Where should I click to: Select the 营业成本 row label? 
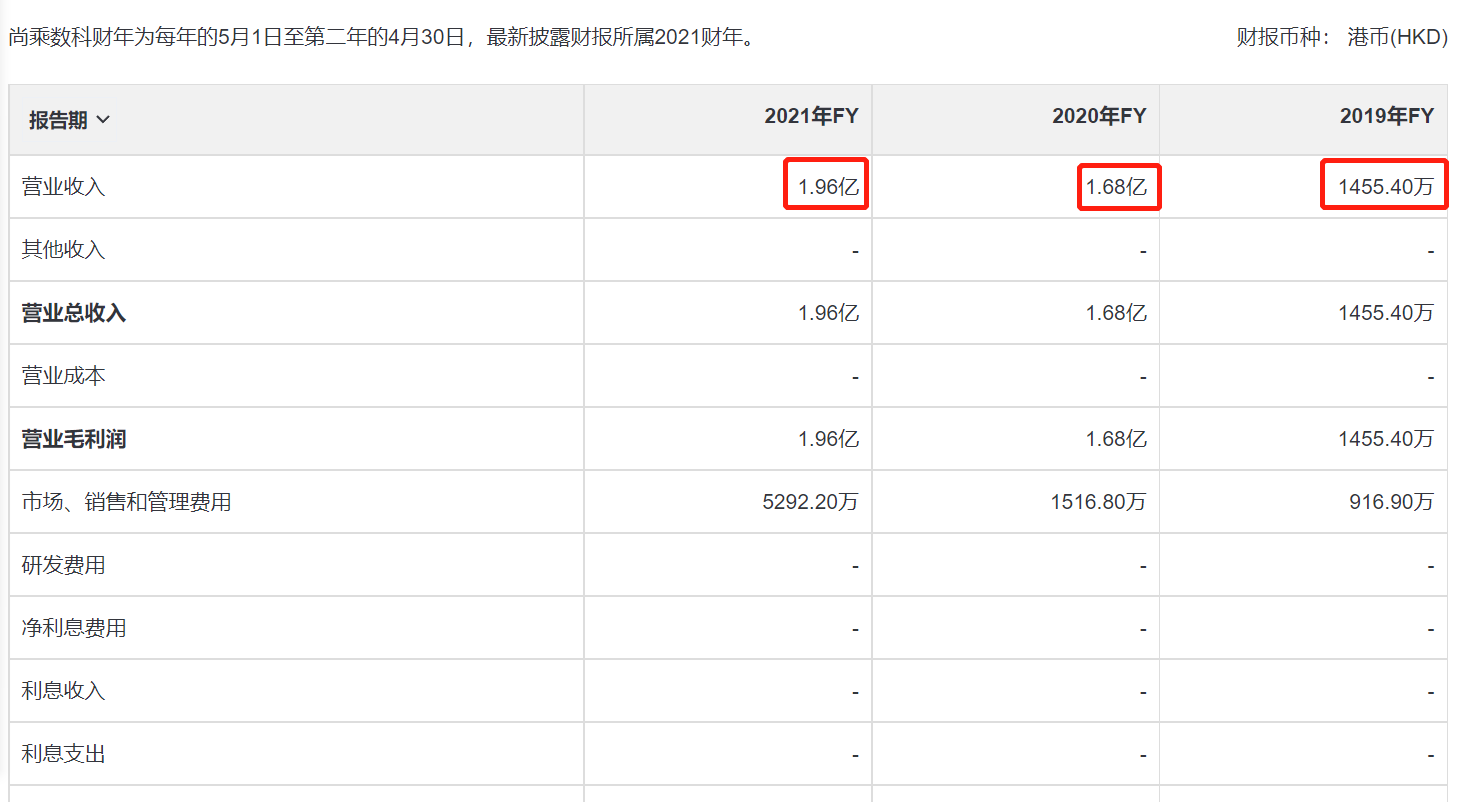click(x=63, y=376)
